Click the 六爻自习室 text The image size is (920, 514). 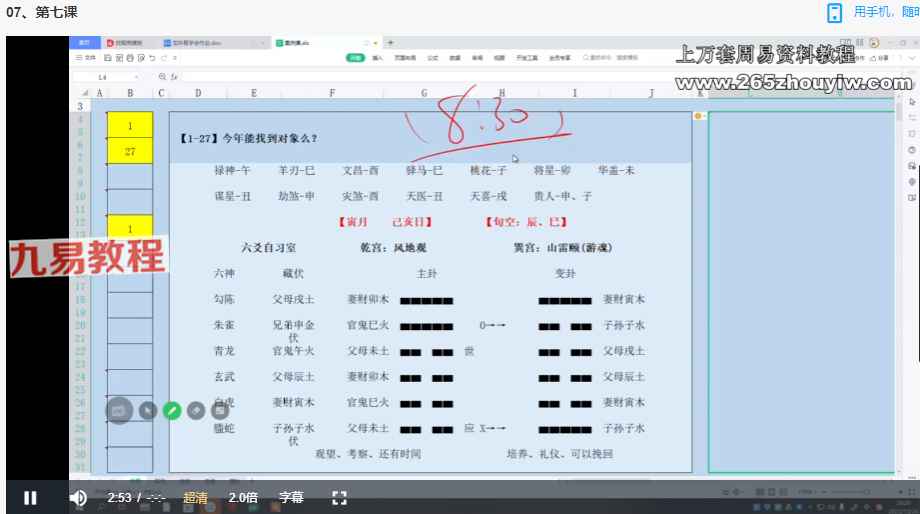pos(268,248)
